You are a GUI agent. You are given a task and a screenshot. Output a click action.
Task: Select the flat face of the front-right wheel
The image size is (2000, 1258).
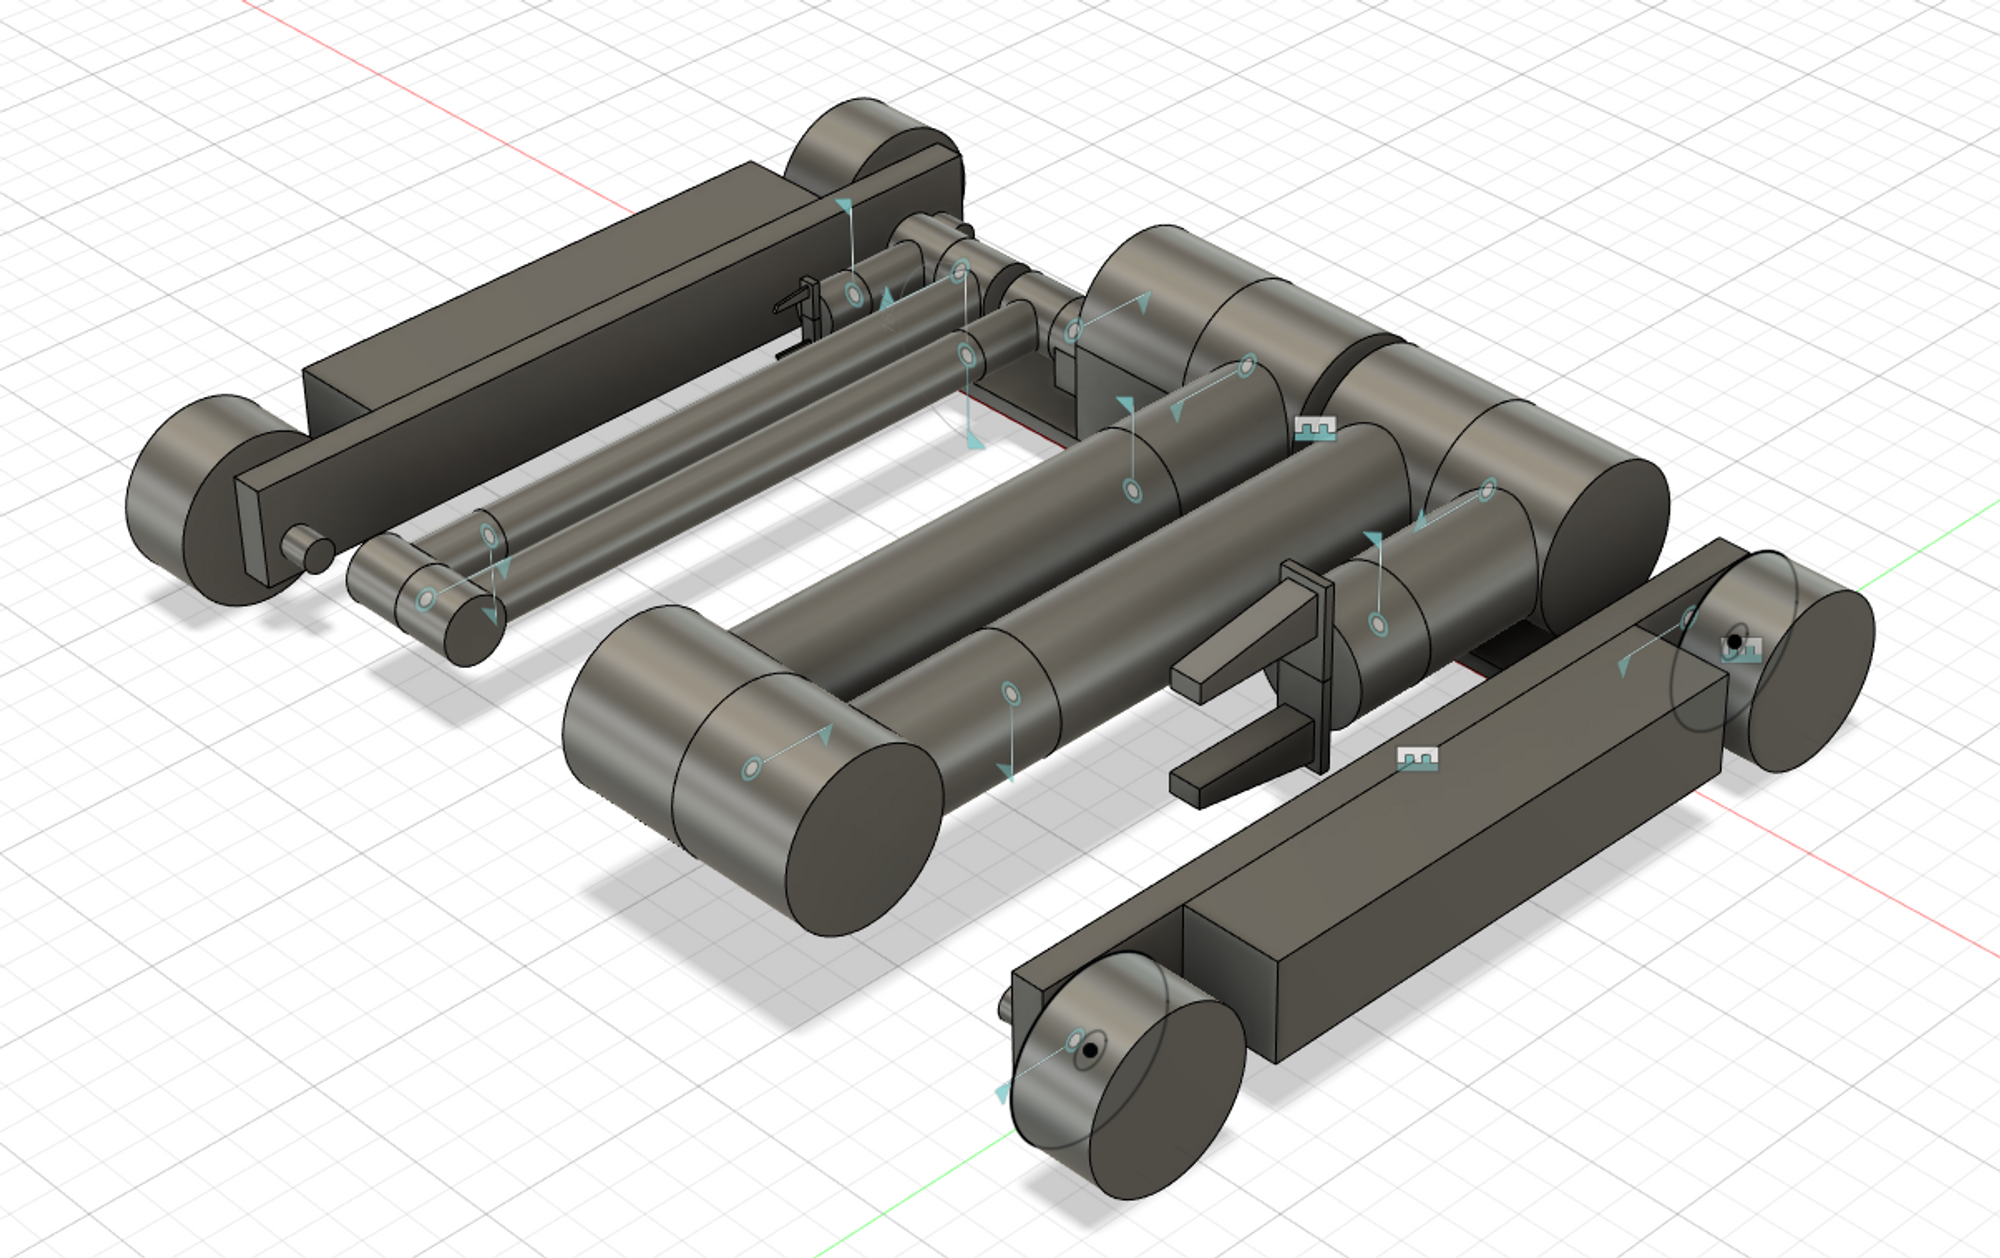coord(1165,1100)
